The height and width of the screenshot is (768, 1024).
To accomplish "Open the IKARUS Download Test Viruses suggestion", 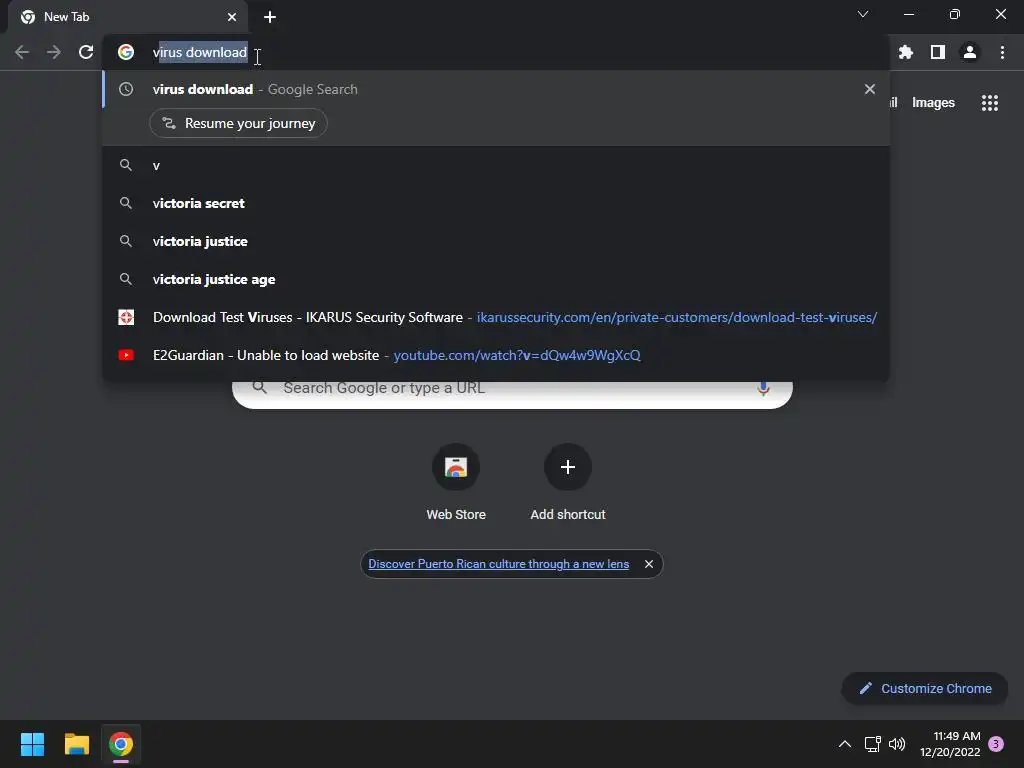I will (496, 317).
